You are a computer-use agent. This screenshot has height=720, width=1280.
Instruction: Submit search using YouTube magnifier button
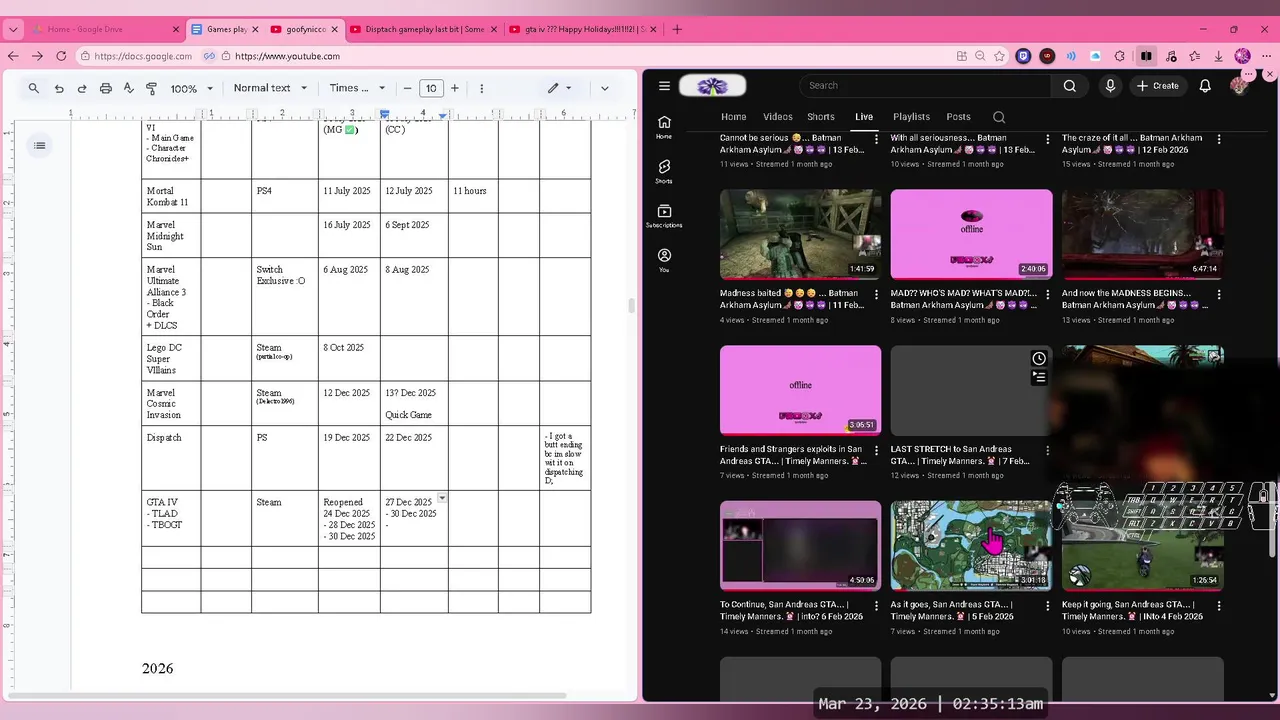point(1069,86)
